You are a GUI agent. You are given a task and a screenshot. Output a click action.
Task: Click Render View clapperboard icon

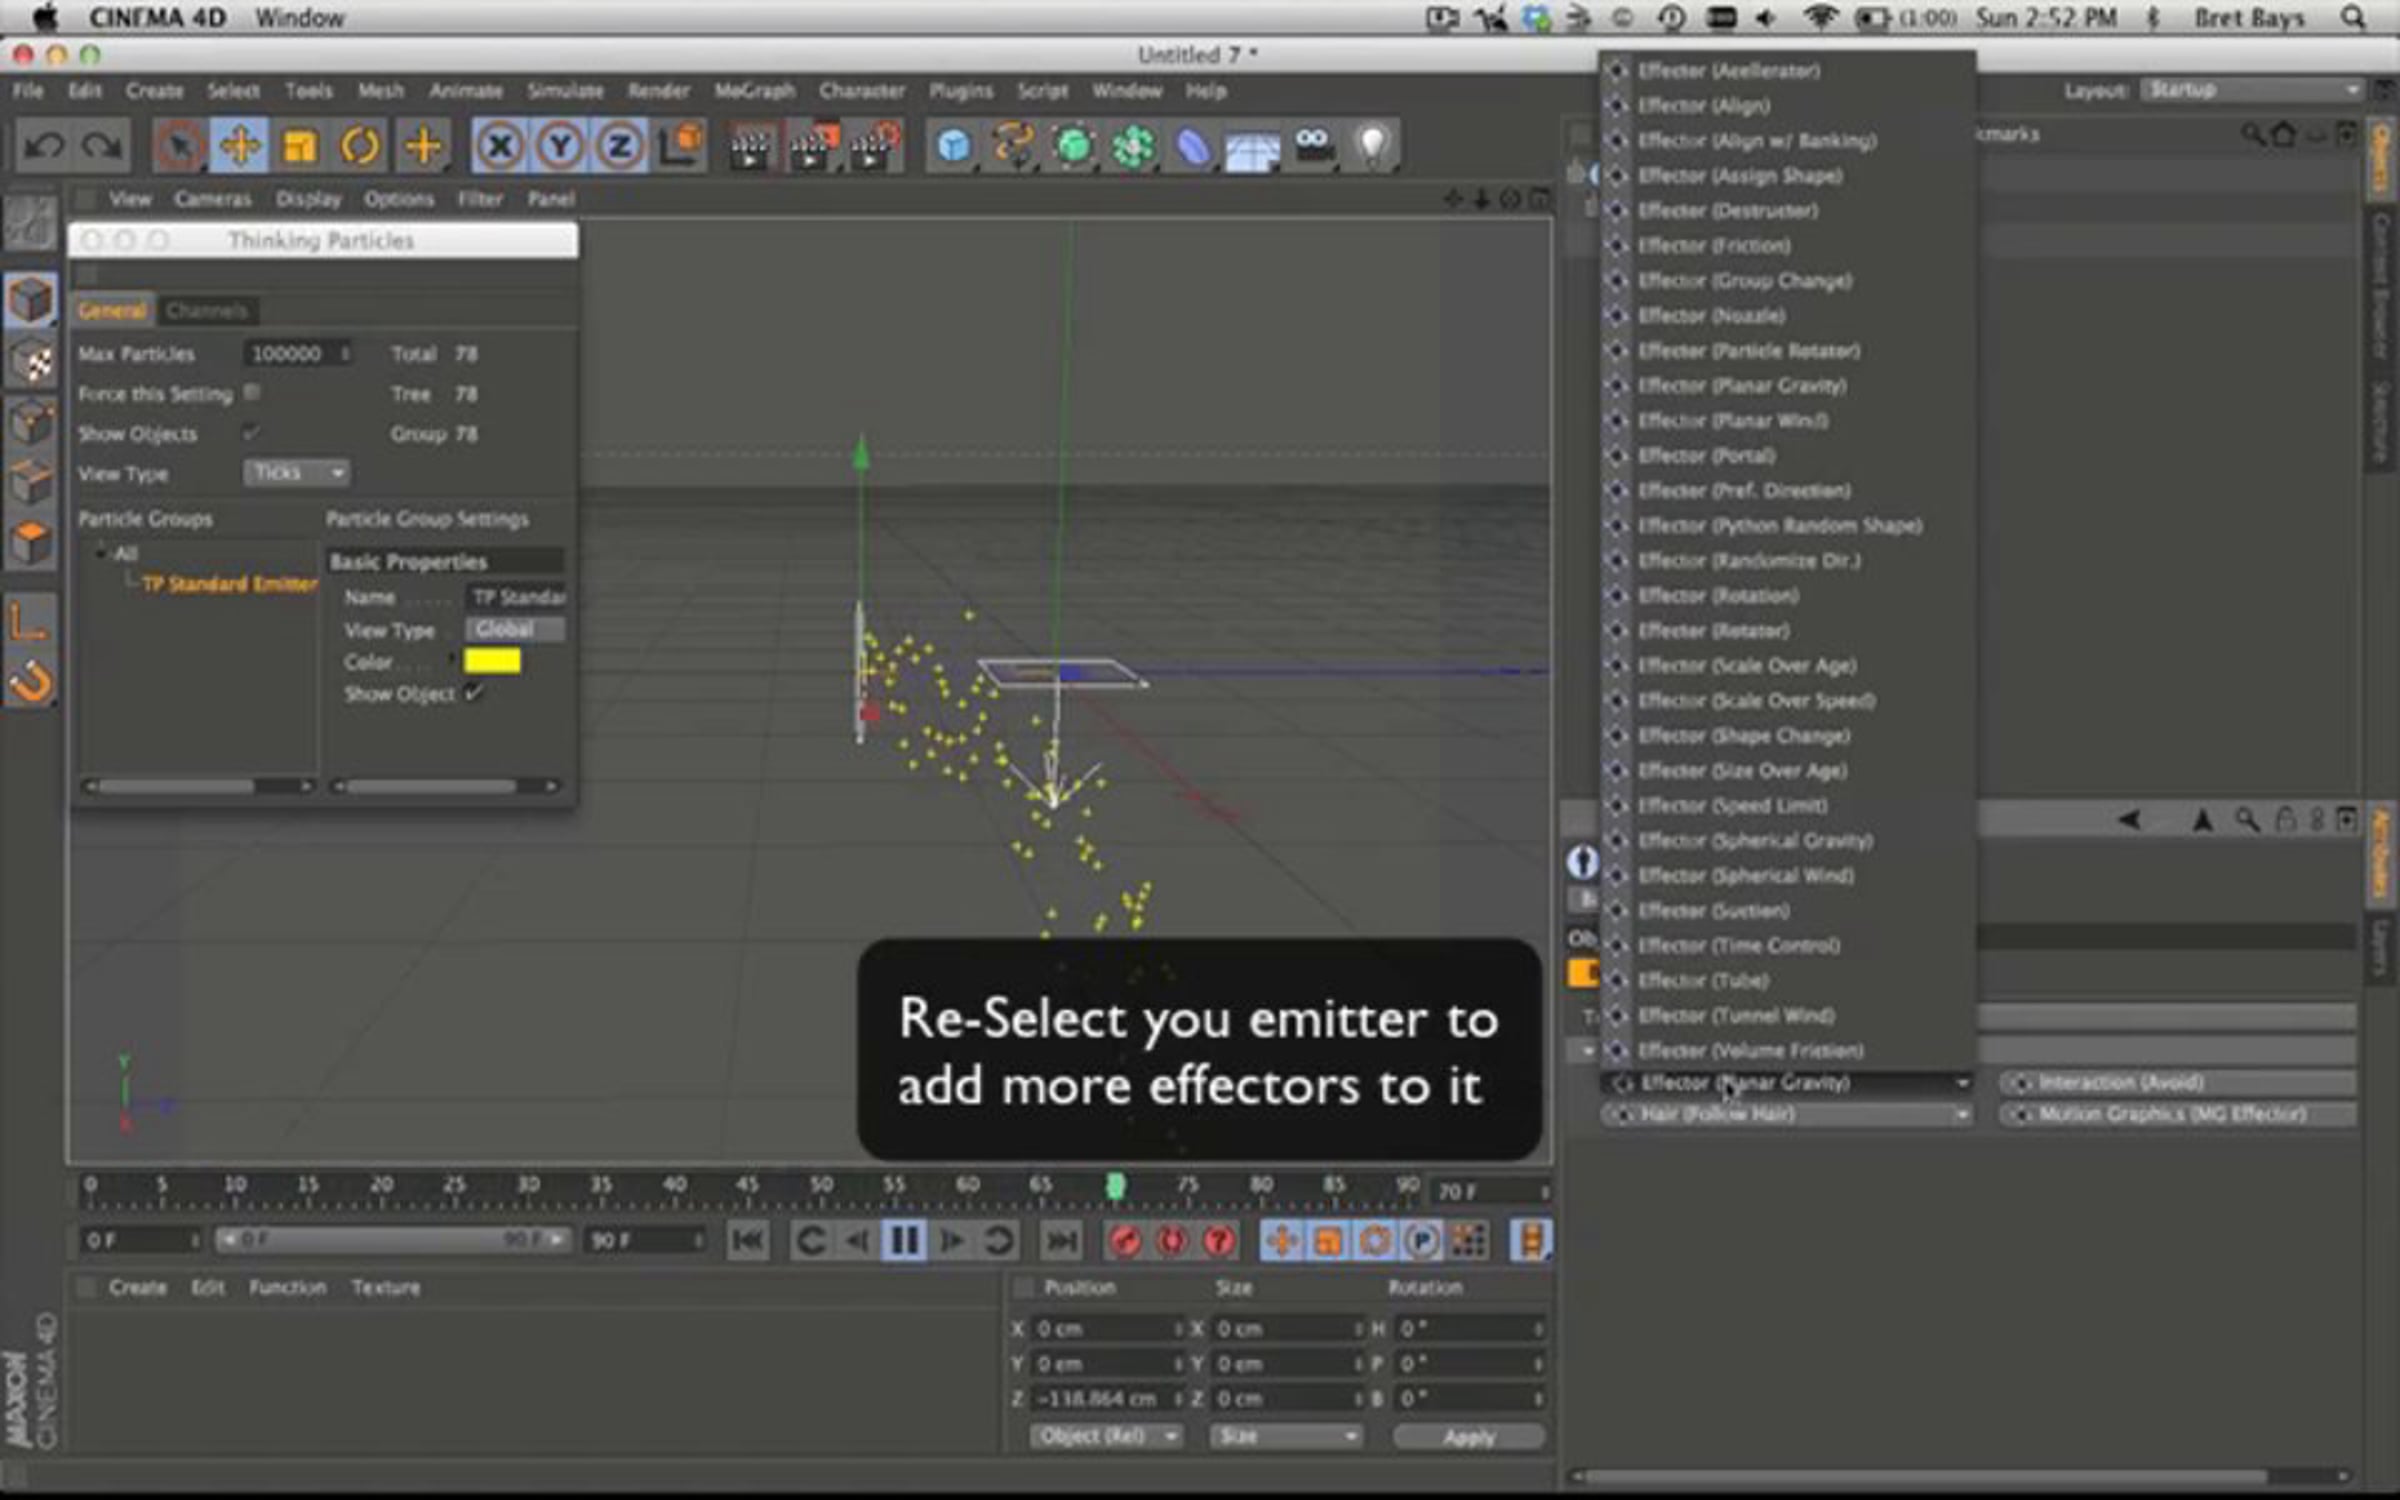coord(750,146)
